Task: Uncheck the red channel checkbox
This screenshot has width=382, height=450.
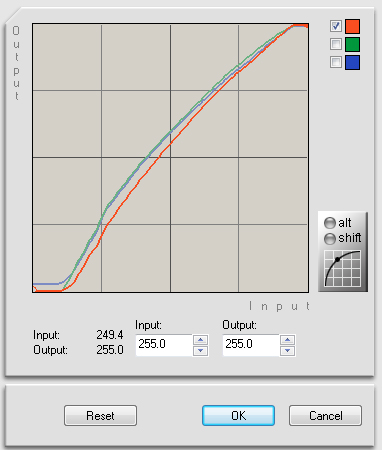Action: pyautogui.click(x=336, y=26)
